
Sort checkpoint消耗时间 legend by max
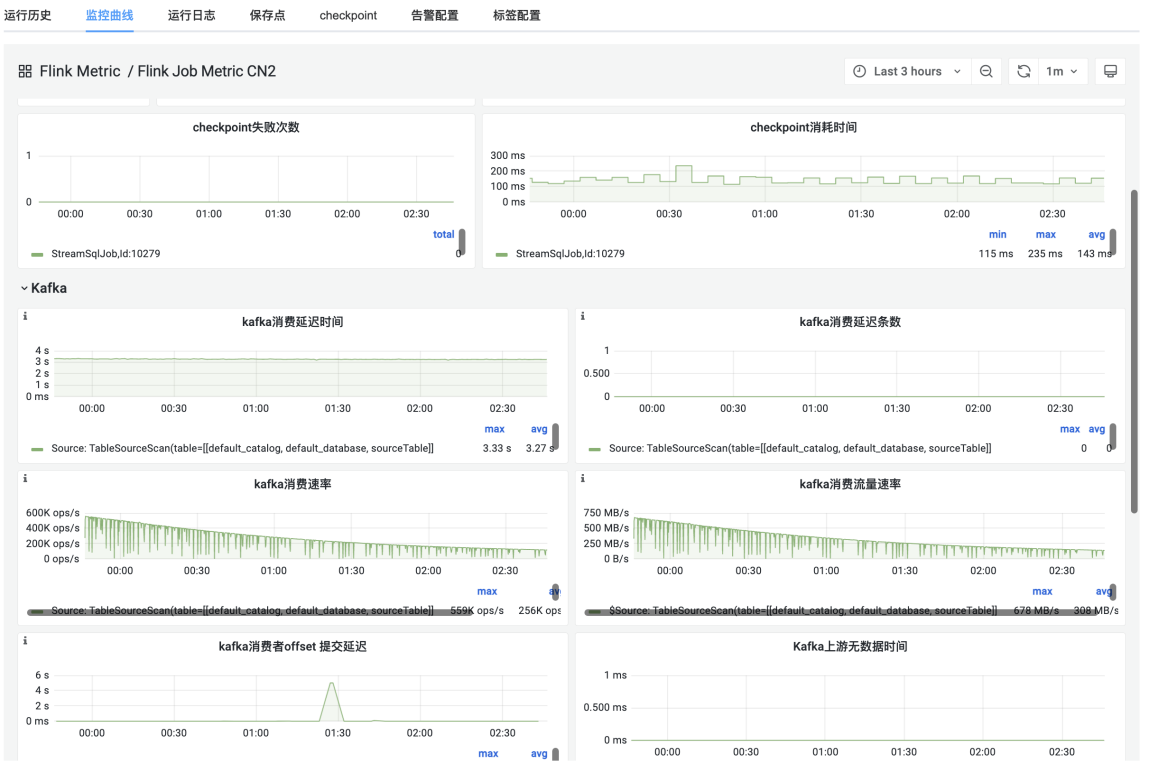1046,235
